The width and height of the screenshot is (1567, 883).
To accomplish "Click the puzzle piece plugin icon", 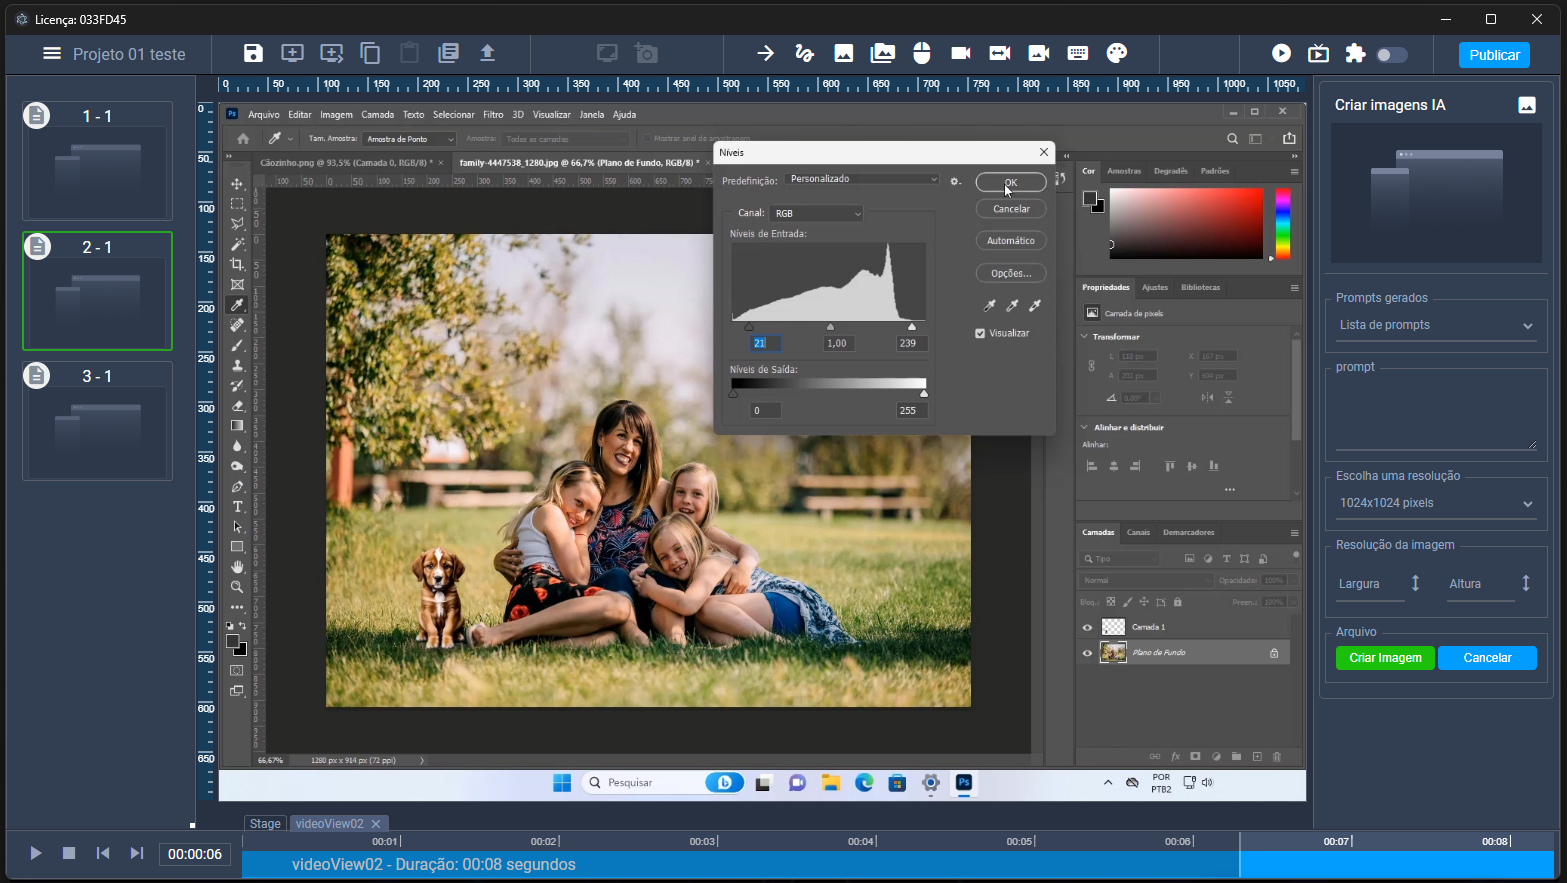I will pyautogui.click(x=1355, y=54).
